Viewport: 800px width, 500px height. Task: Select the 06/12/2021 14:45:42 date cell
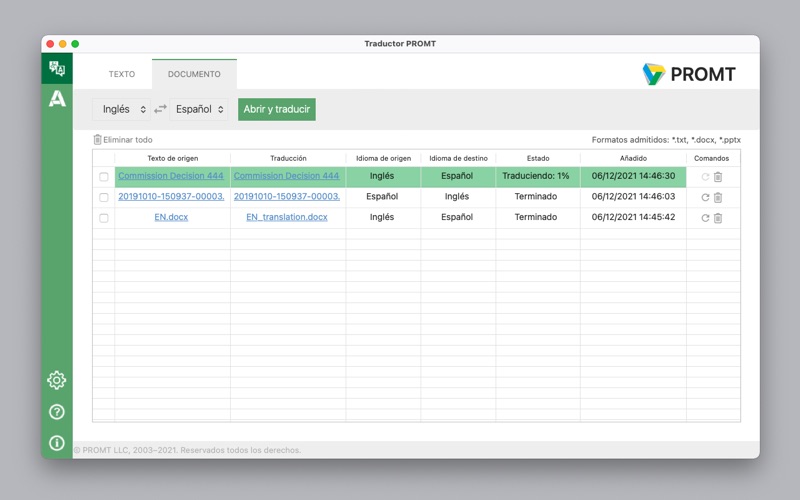[x=633, y=217]
